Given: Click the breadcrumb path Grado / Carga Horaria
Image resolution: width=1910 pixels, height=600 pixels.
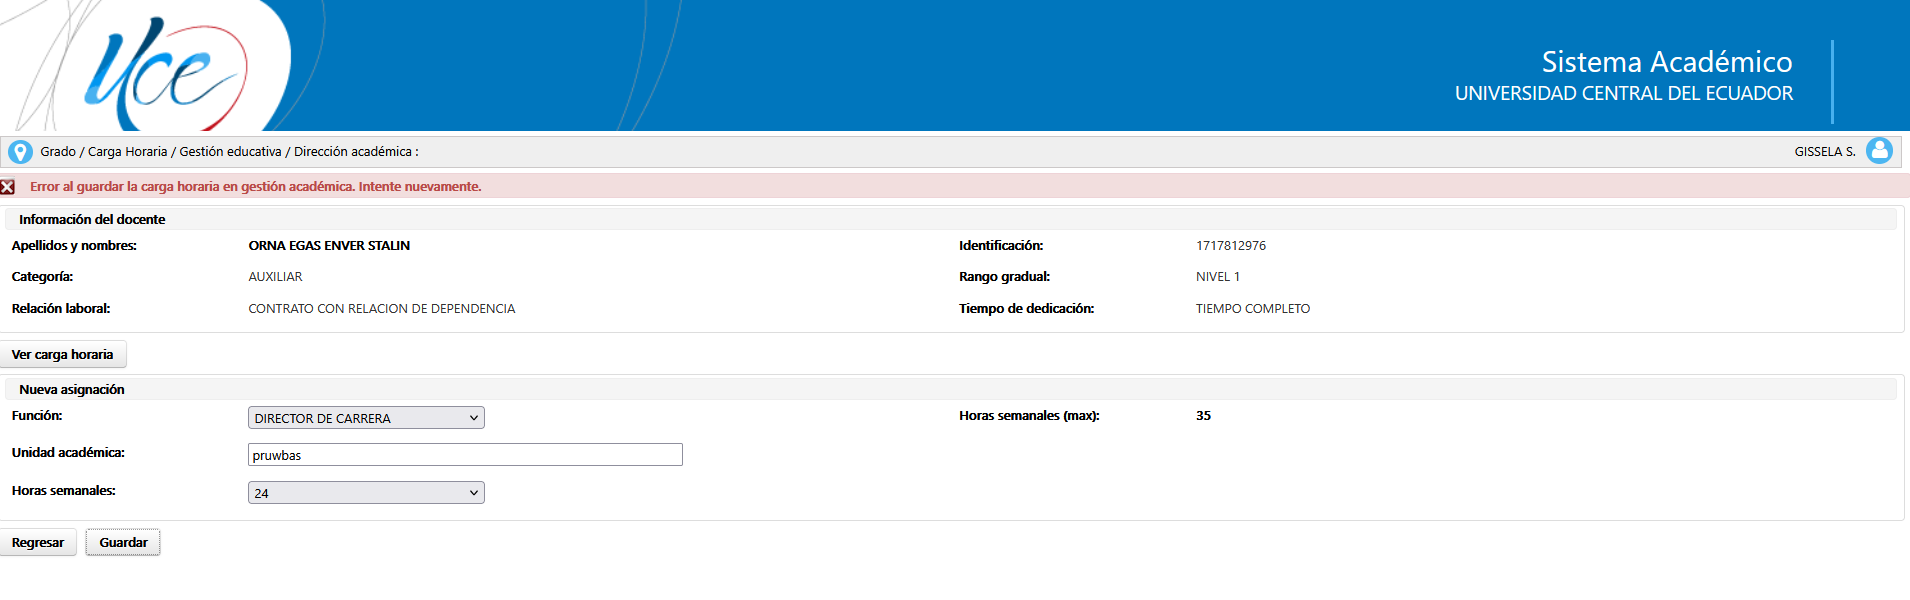Looking at the screenshot, I should 104,152.
